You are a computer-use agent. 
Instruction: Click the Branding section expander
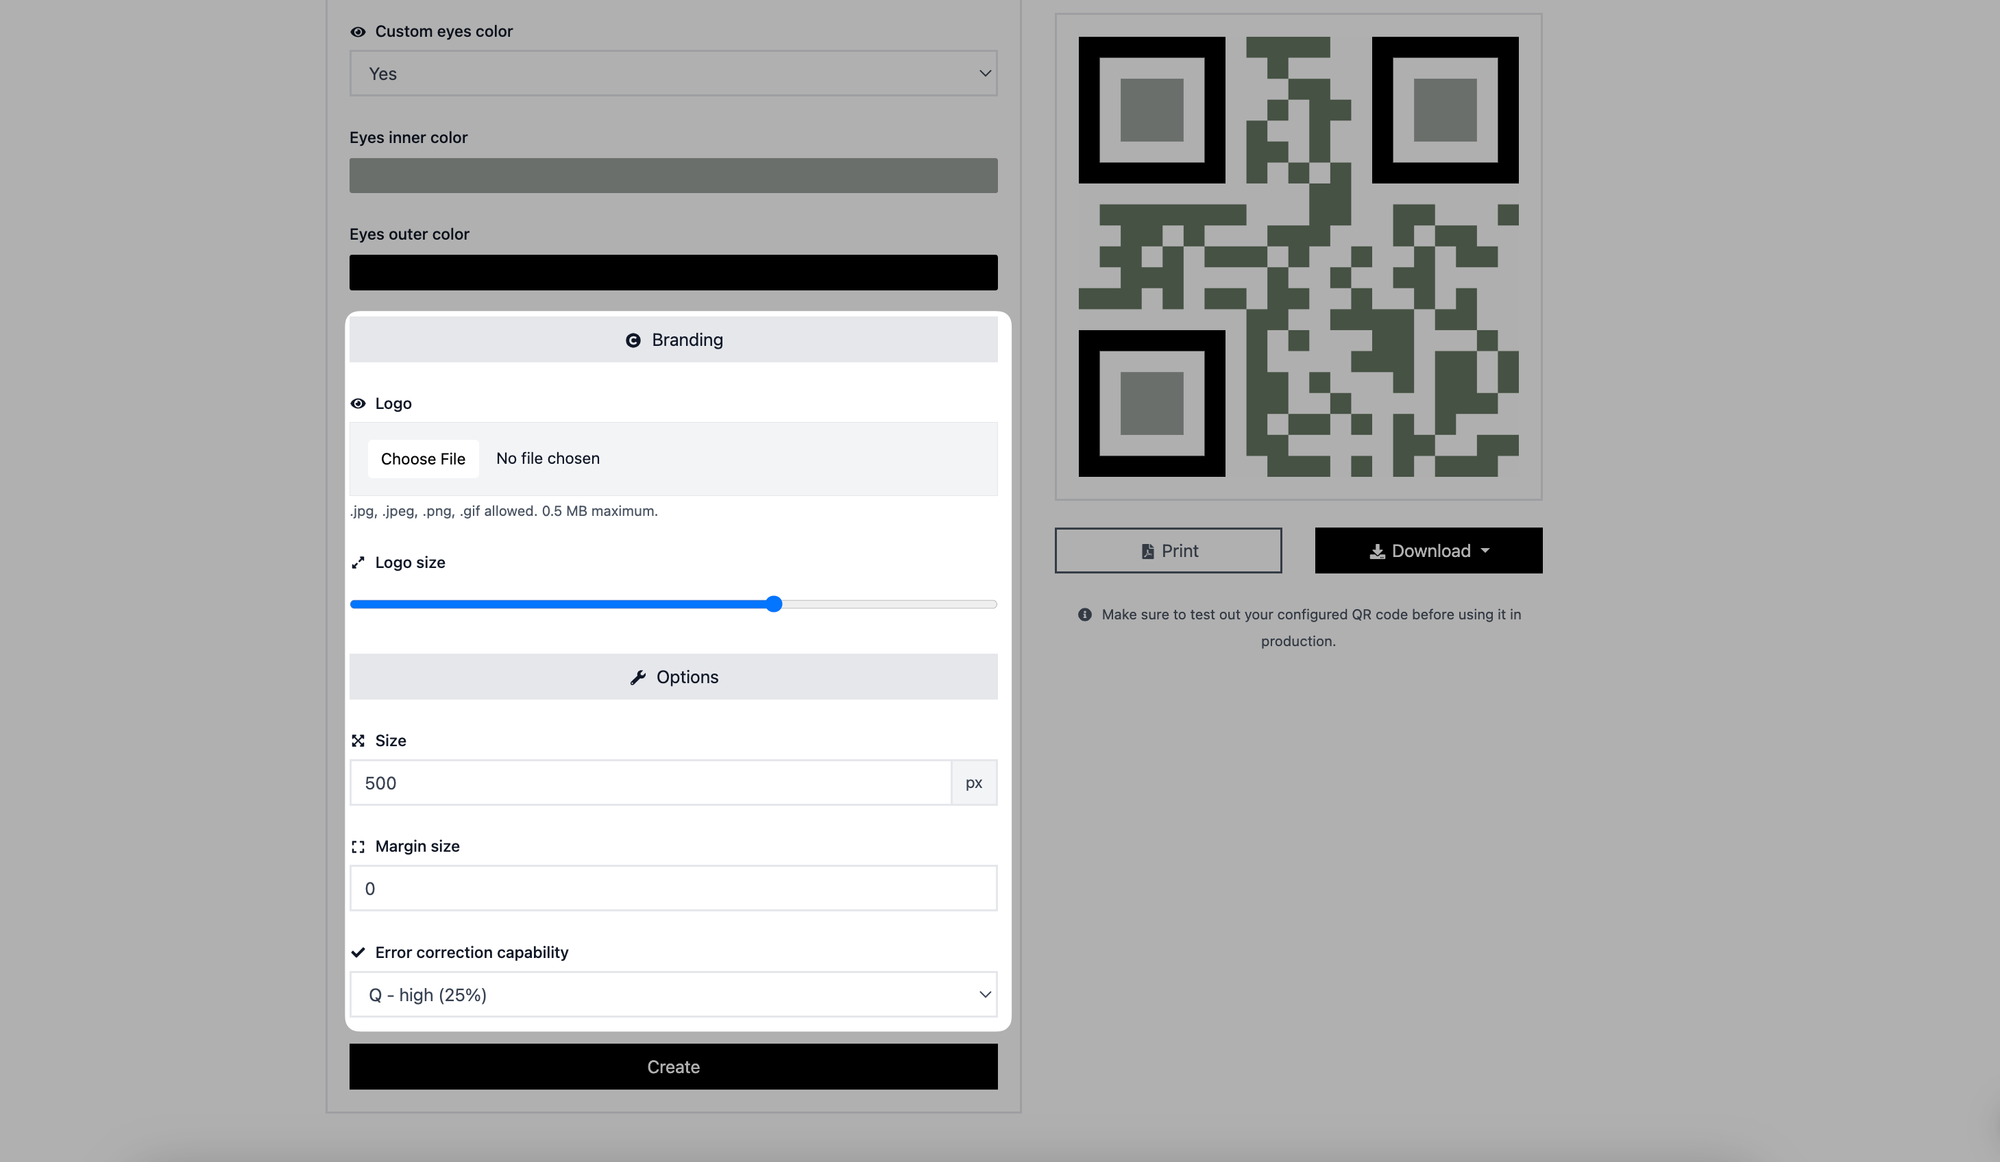(674, 339)
